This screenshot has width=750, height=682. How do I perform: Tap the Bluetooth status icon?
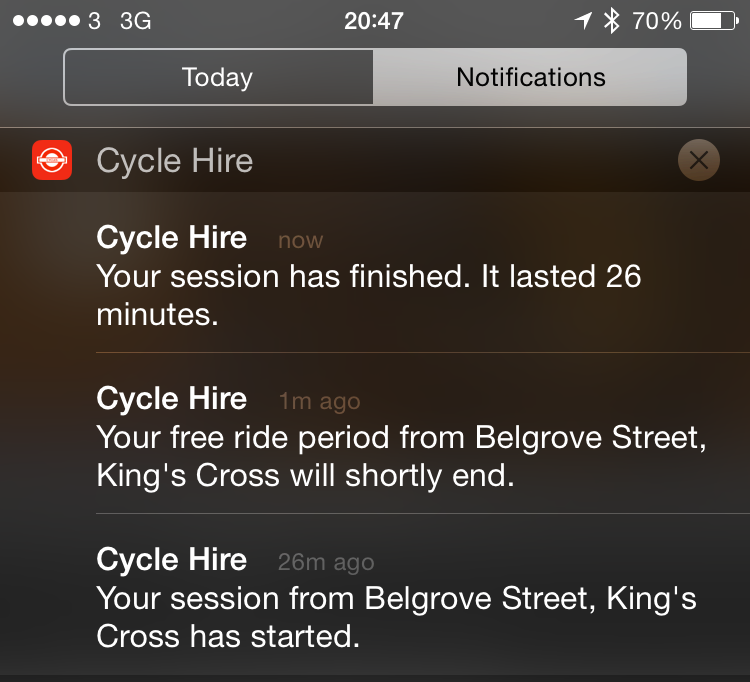pos(612,21)
